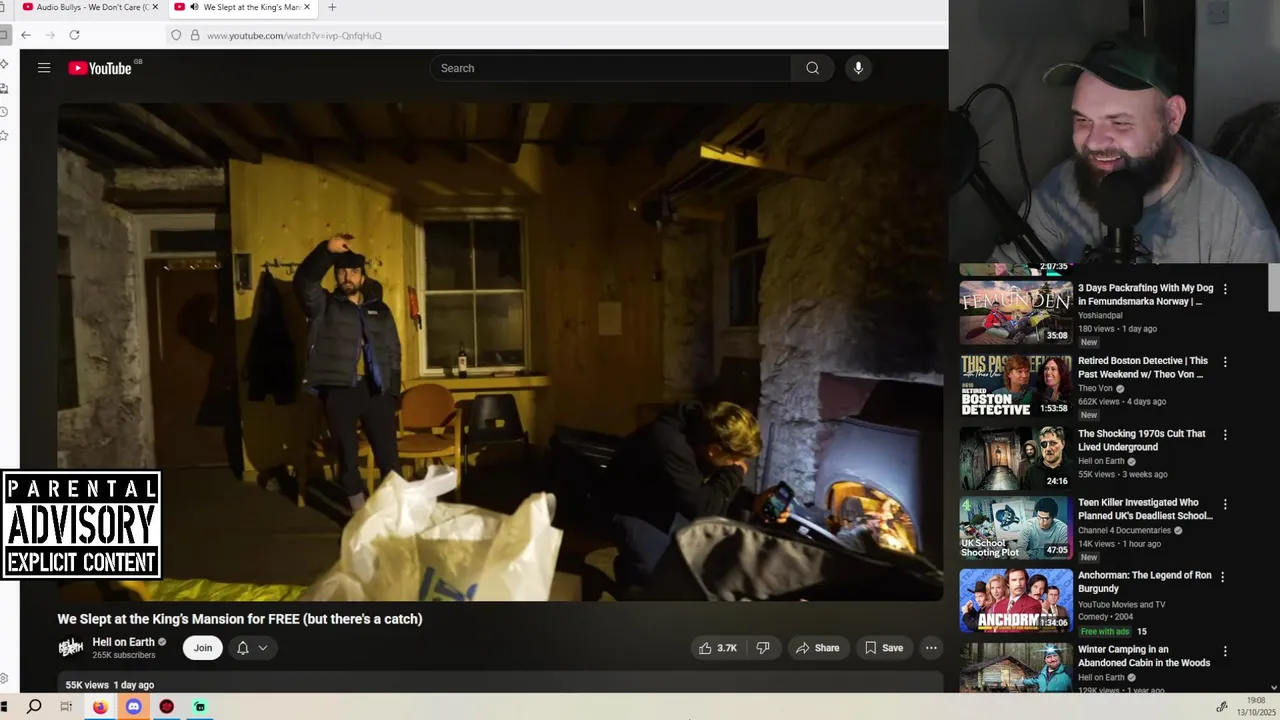Open Winter Camping in an Abandoned Cabin title
1280x720 pixels.
tap(1144, 656)
